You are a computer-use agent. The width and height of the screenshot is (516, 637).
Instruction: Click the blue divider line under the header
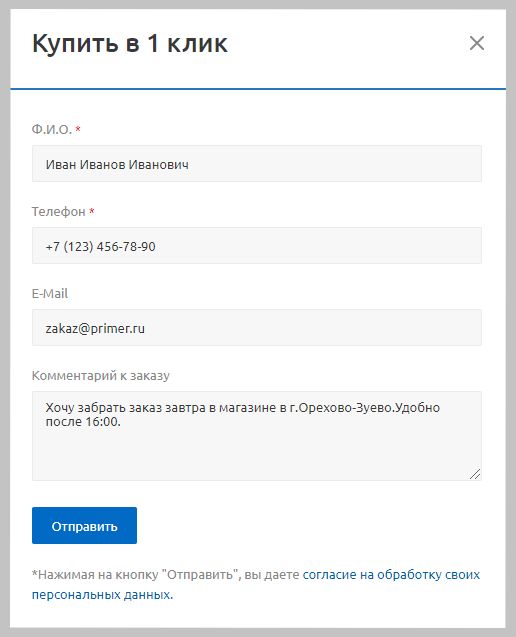tap(258, 89)
